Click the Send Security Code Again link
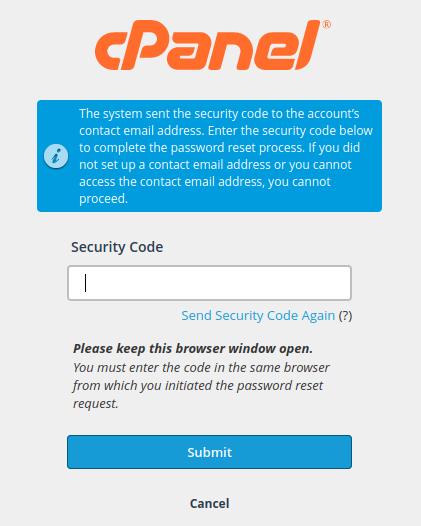Image resolution: width=421 pixels, height=526 pixels. [x=258, y=316]
